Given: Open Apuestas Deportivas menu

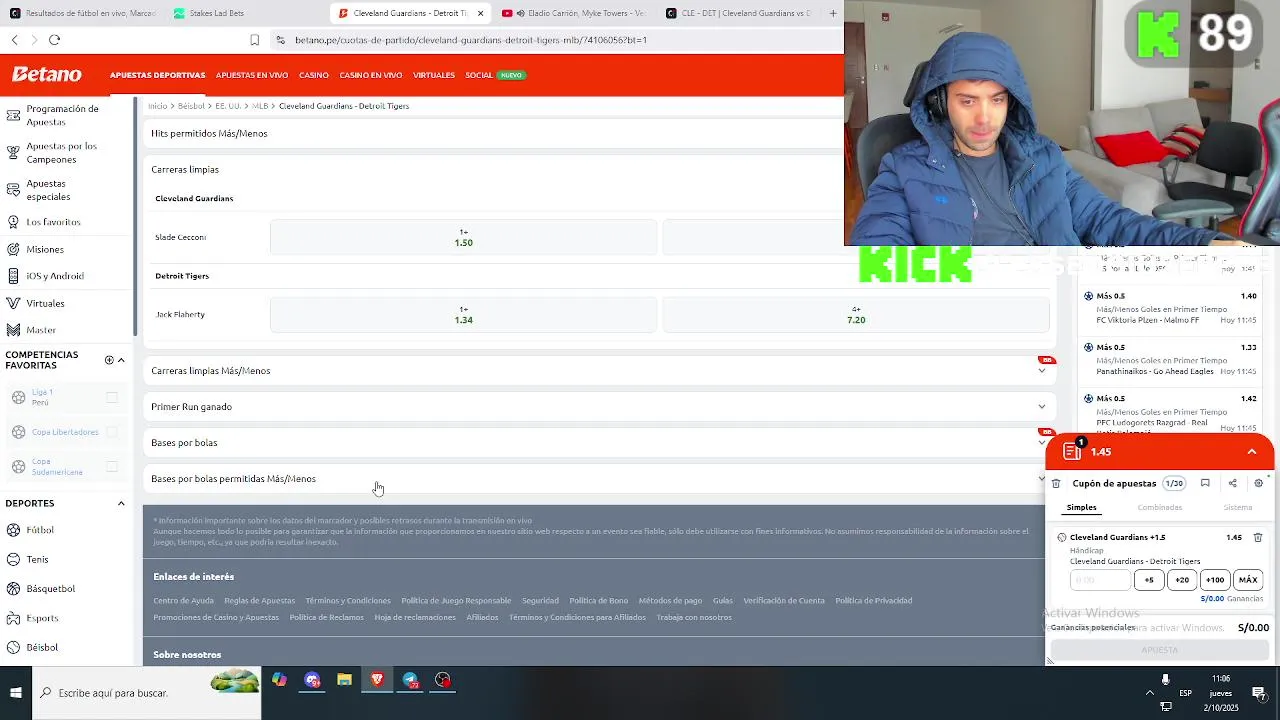Looking at the screenshot, I should pyautogui.click(x=157, y=75).
